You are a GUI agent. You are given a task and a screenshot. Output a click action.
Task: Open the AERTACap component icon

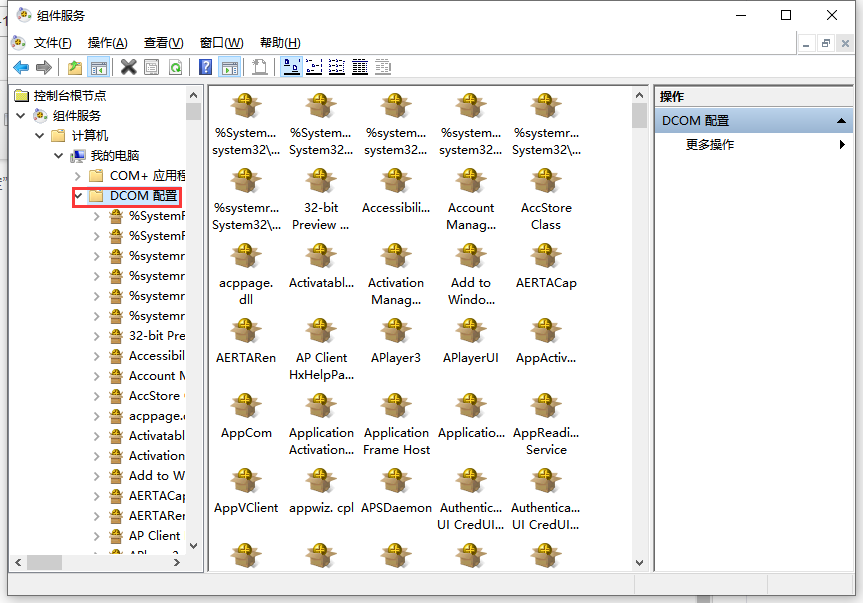coord(546,256)
